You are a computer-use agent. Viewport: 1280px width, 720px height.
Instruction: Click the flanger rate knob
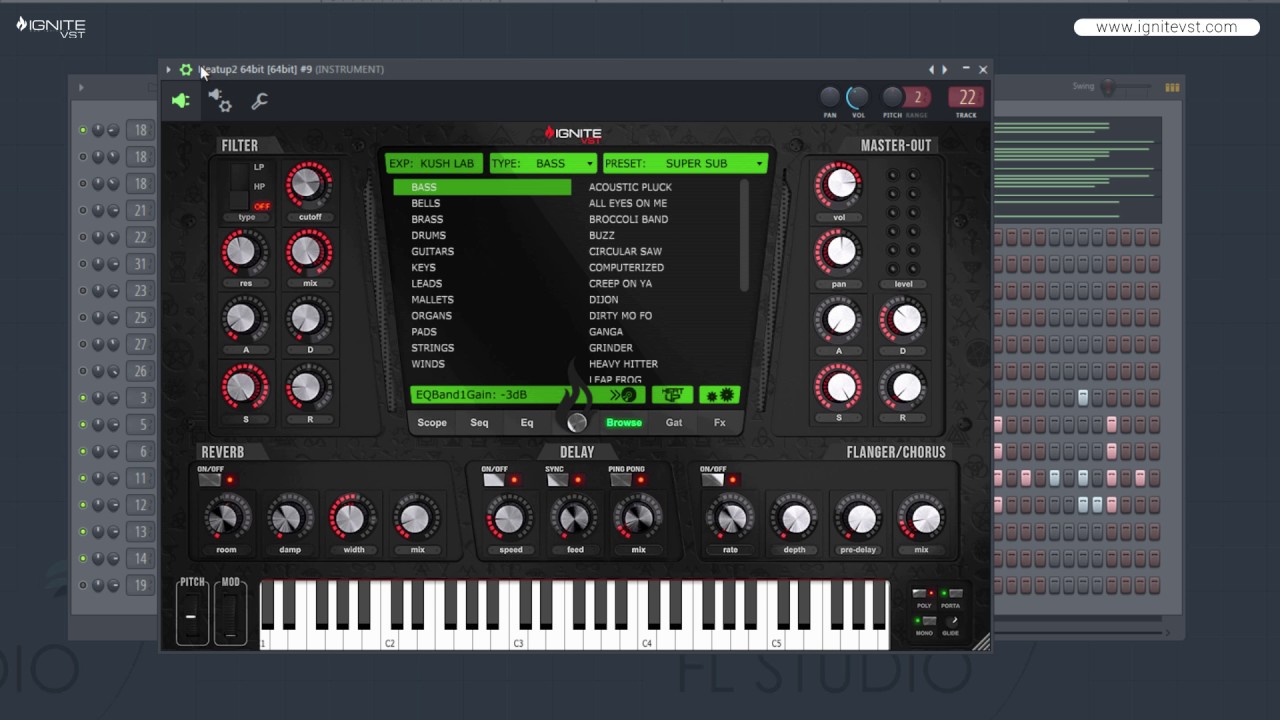[730, 518]
